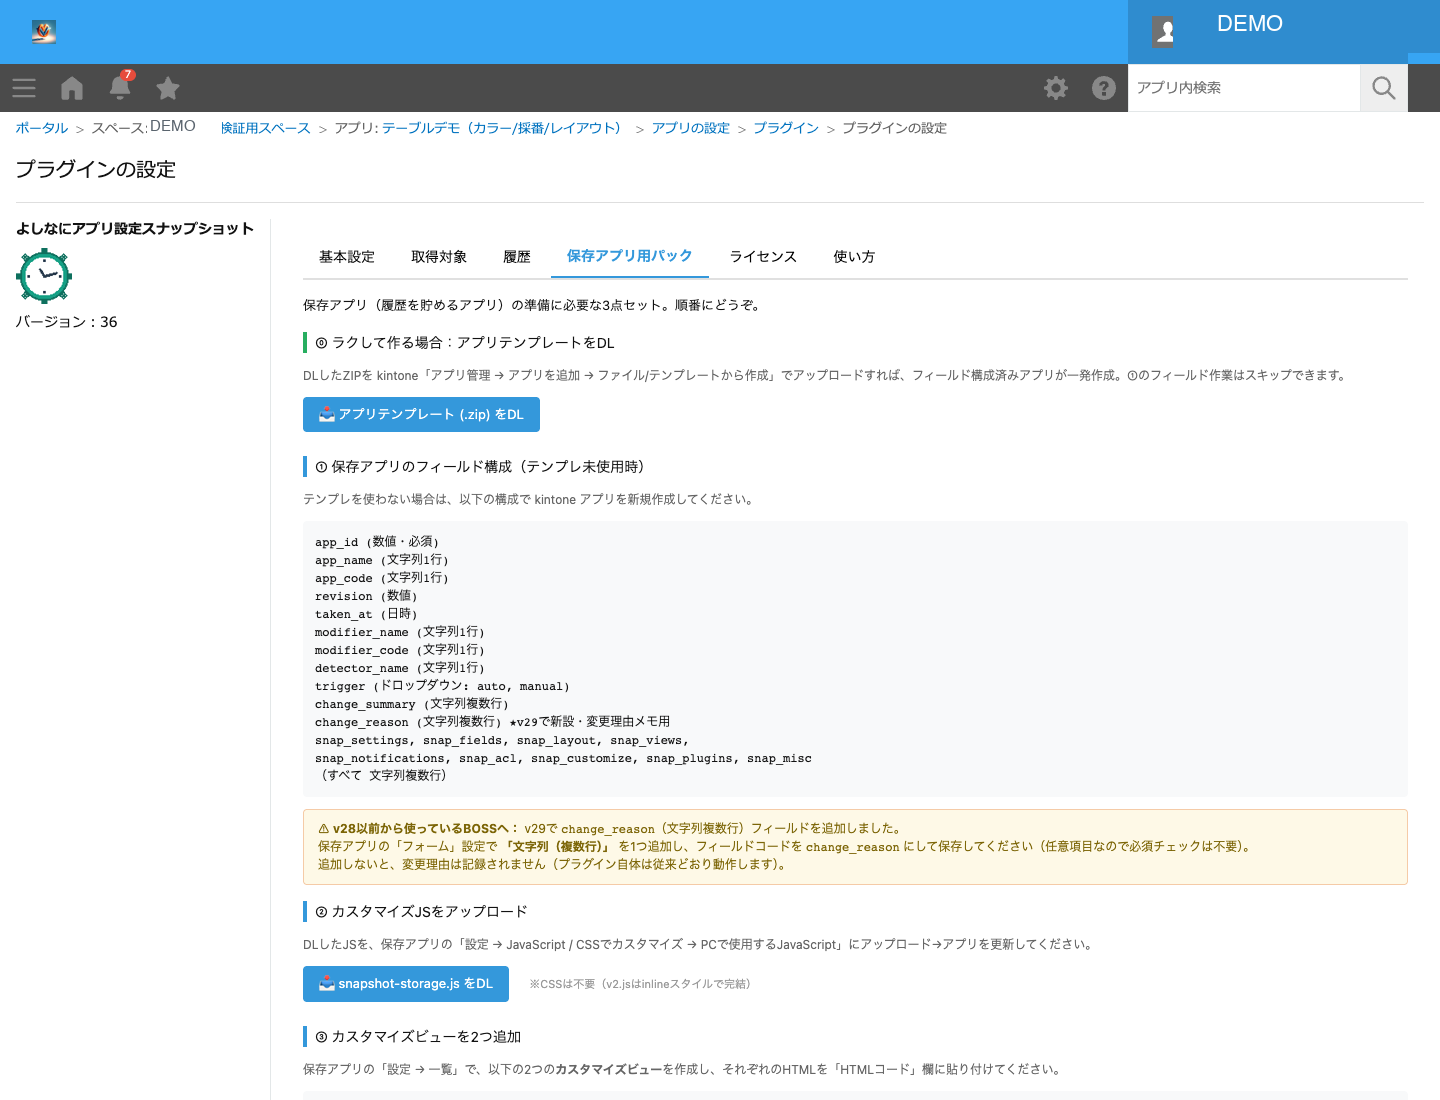Open the favorites star icon
Image resolution: width=1440 pixels, height=1100 pixels.
[x=168, y=88]
